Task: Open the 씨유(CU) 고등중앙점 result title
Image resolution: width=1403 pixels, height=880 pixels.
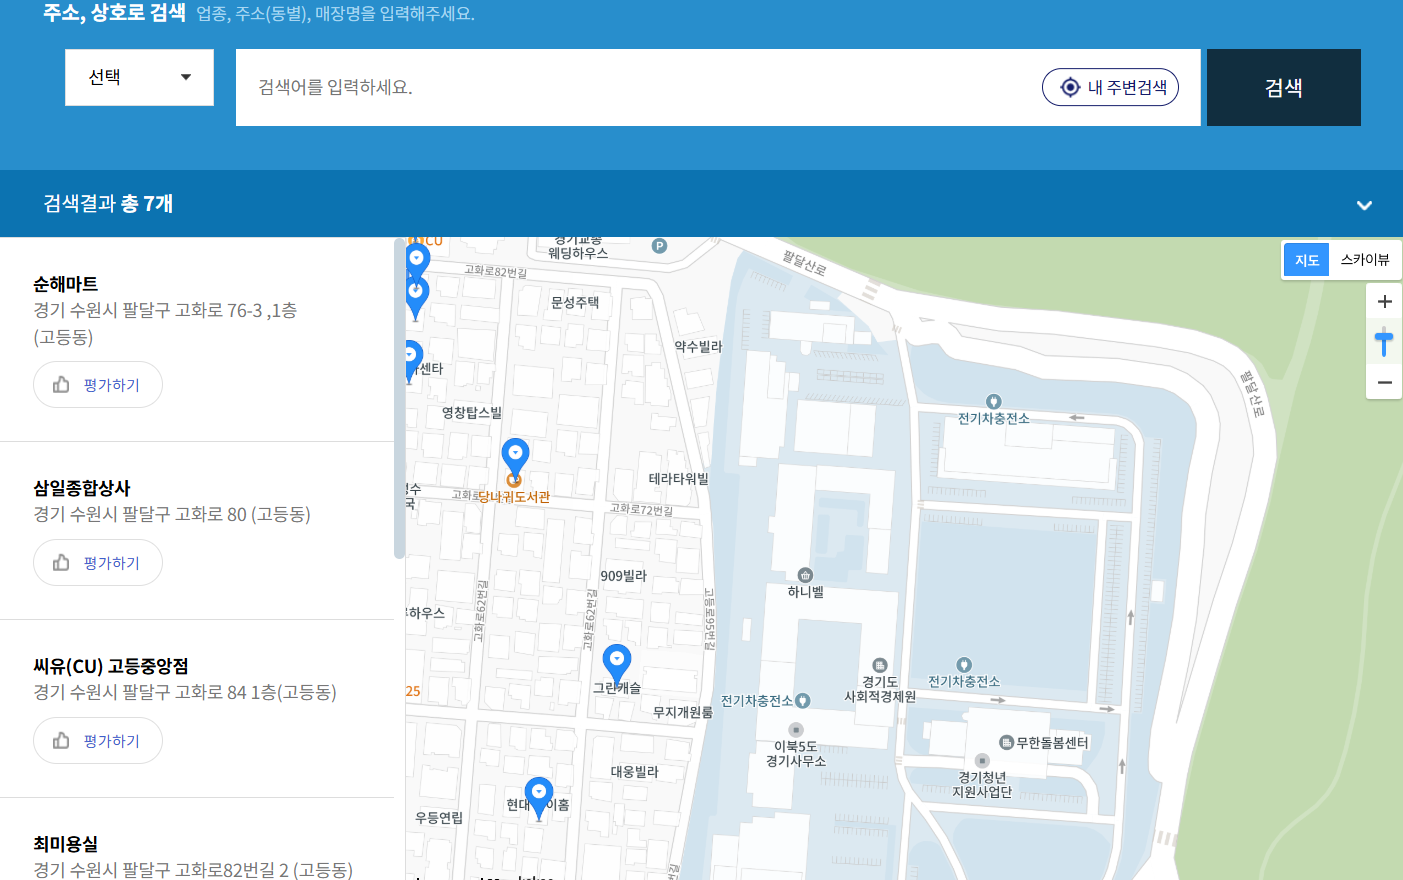Action: [111, 666]
